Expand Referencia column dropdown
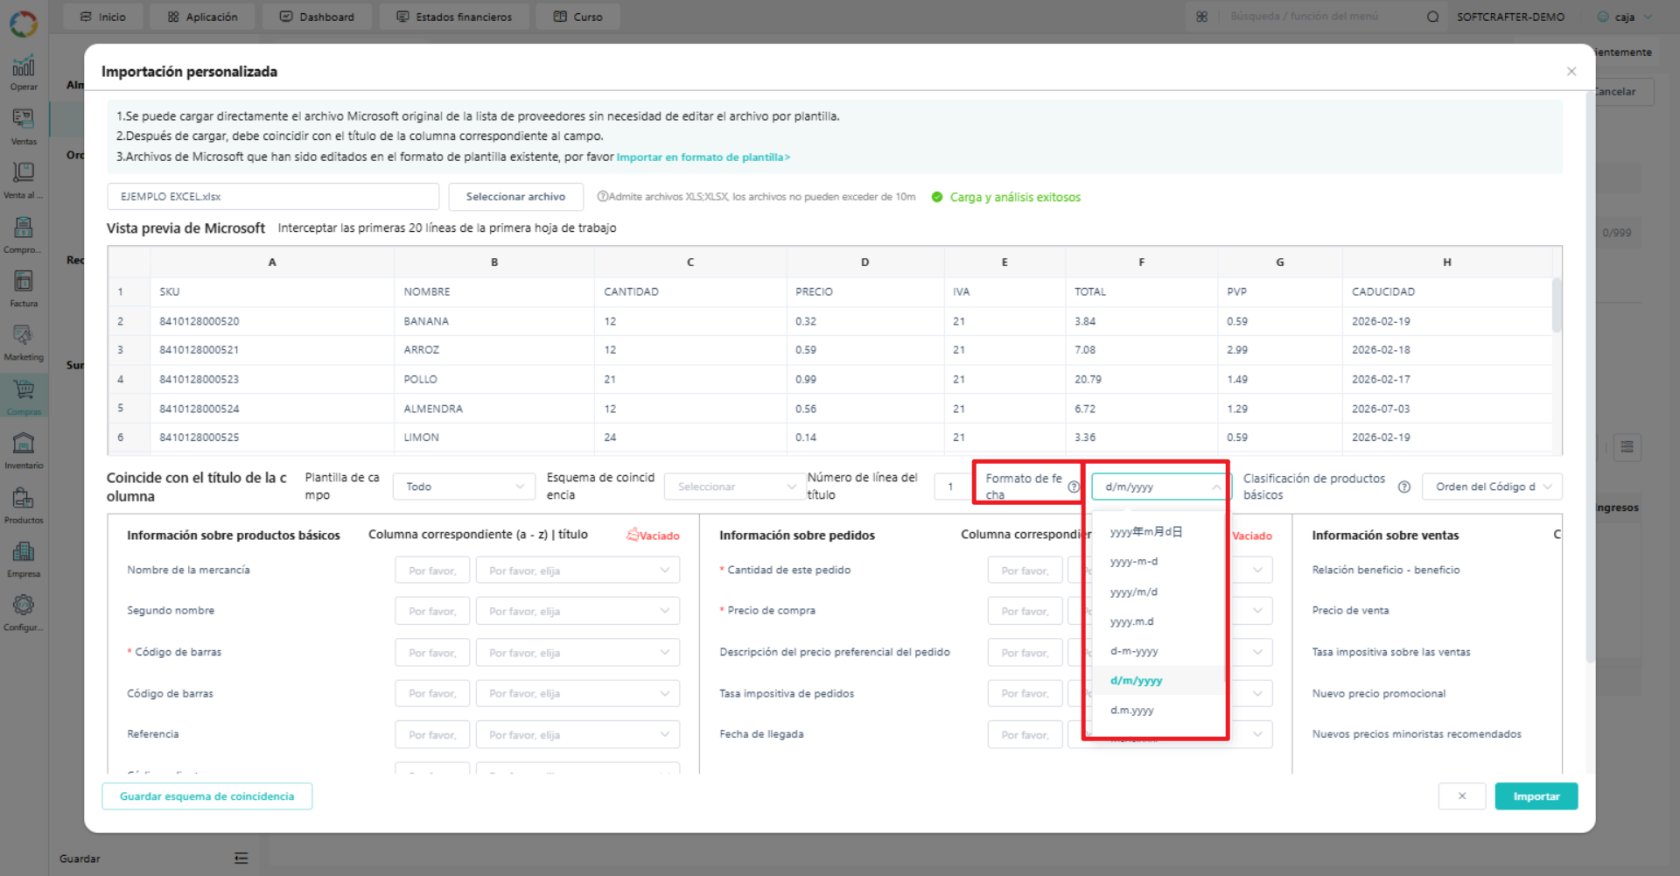Image resolution: width=1680 pixels, height=876 pixels. (578, 735)
